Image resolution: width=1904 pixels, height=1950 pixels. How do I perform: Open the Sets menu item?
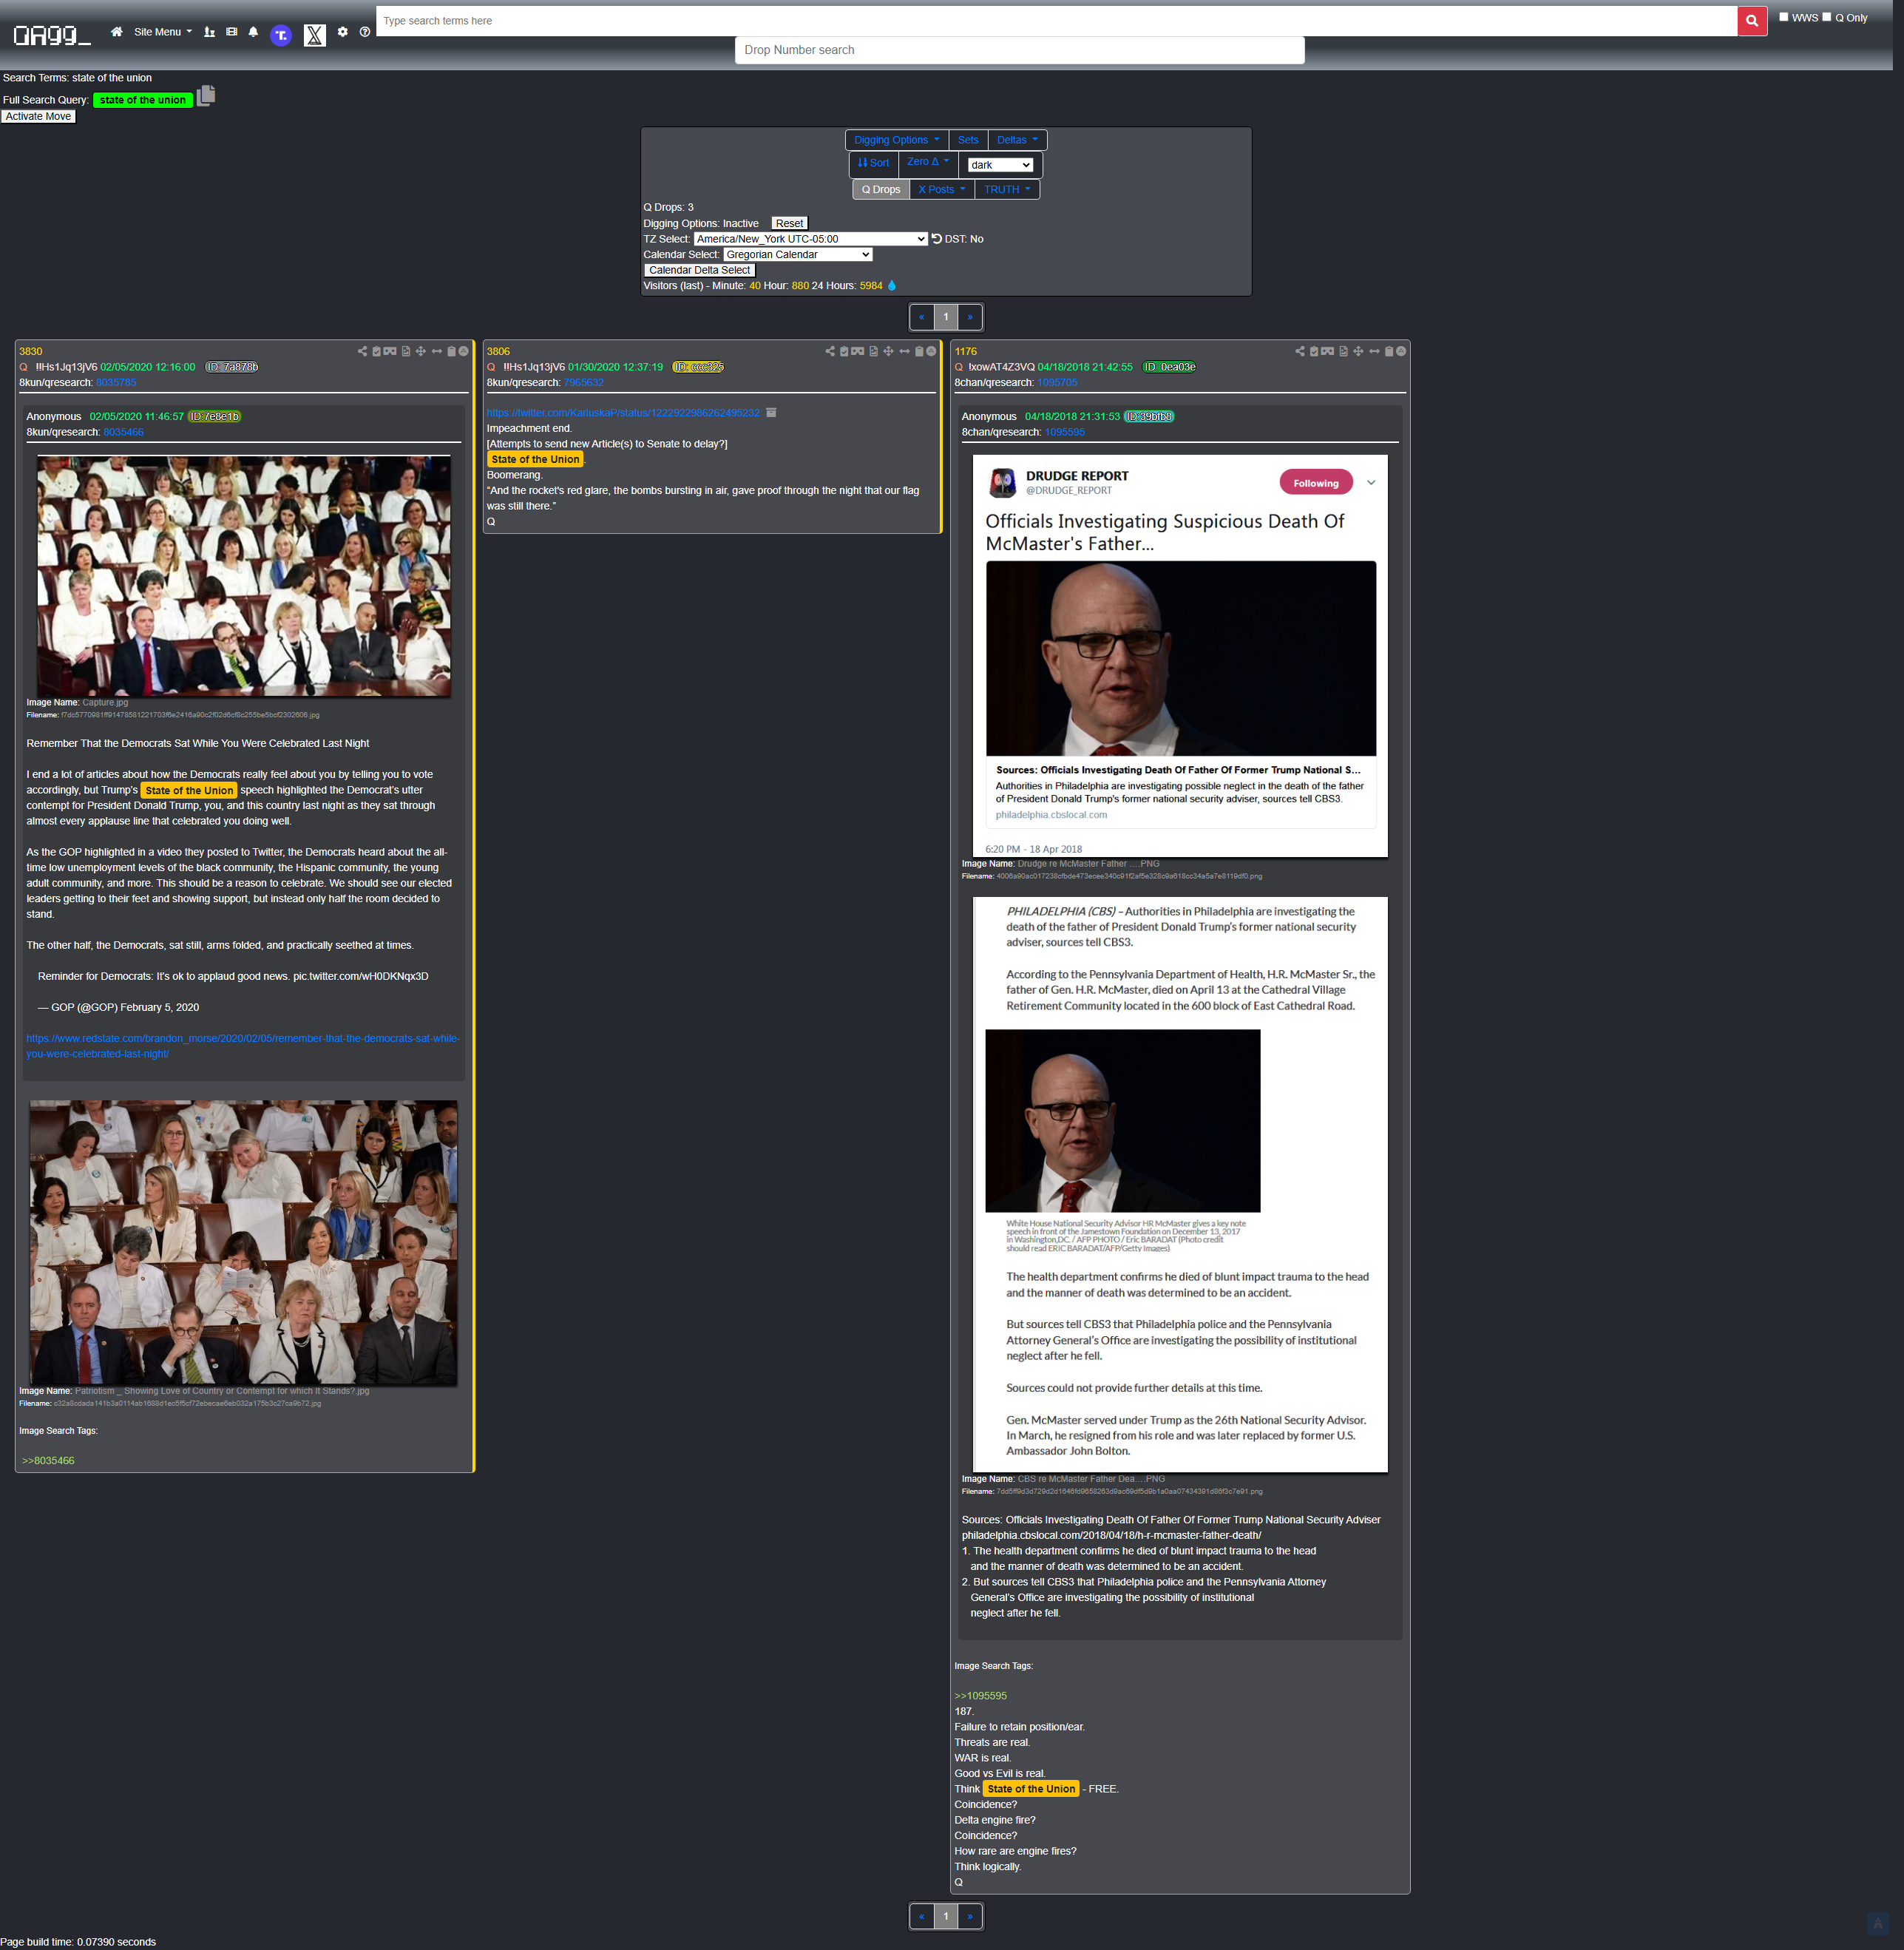(968, 140)
